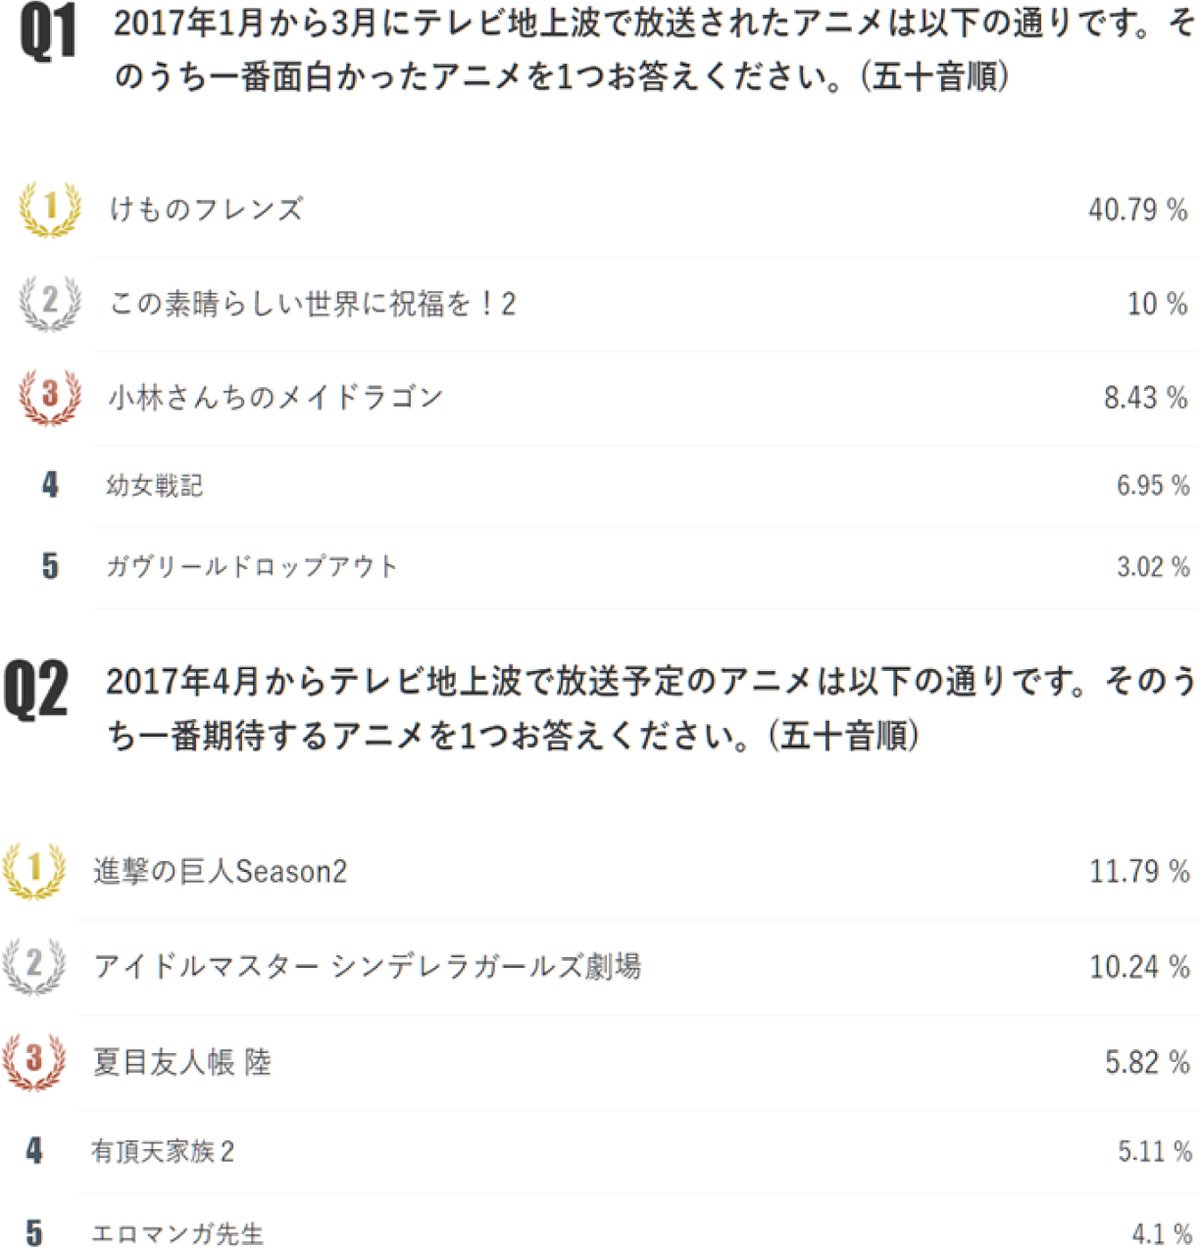This screenshot has width=1200, height=1250.
Task: Select the 幼女戦記 entry
Action: tap(155, 486)
